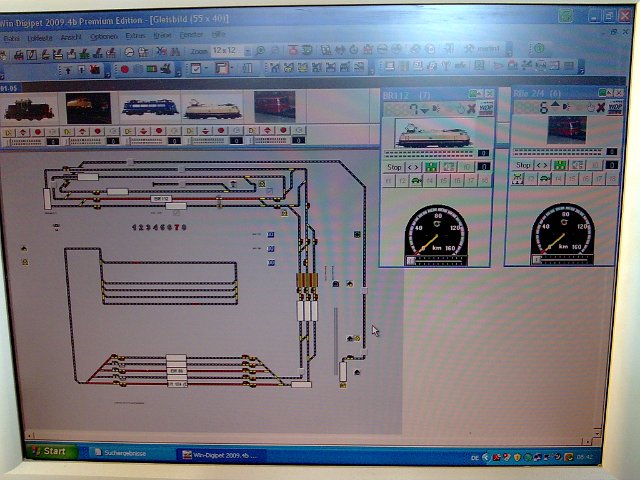Open the Ansicht menu
This screenshot has height=480, width=640.
click(71, 37)
